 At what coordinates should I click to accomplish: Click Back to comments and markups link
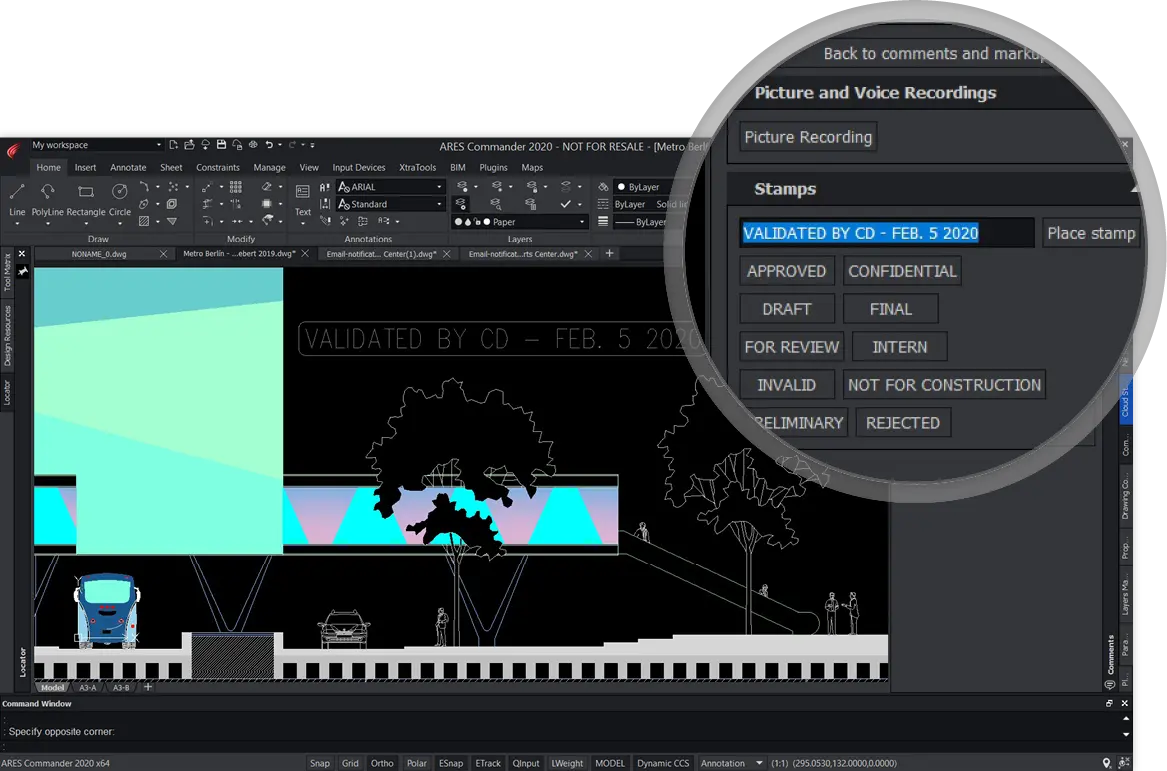coord(936,54)
